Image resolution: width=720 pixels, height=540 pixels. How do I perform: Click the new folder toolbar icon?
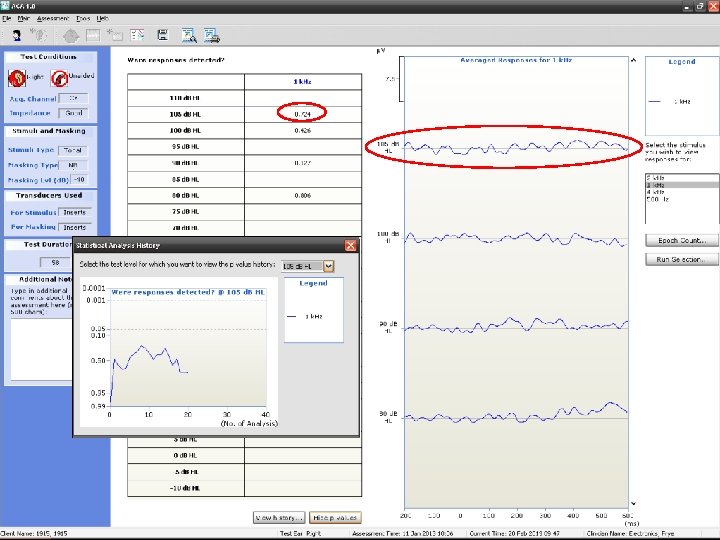coord(115,35)
